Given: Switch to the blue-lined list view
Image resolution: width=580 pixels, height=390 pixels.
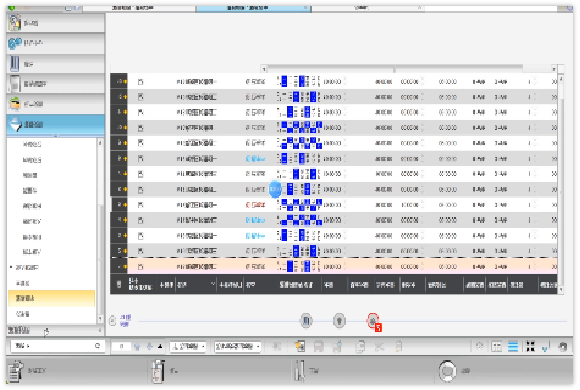Looking at the screenshot, I should 513,346.
